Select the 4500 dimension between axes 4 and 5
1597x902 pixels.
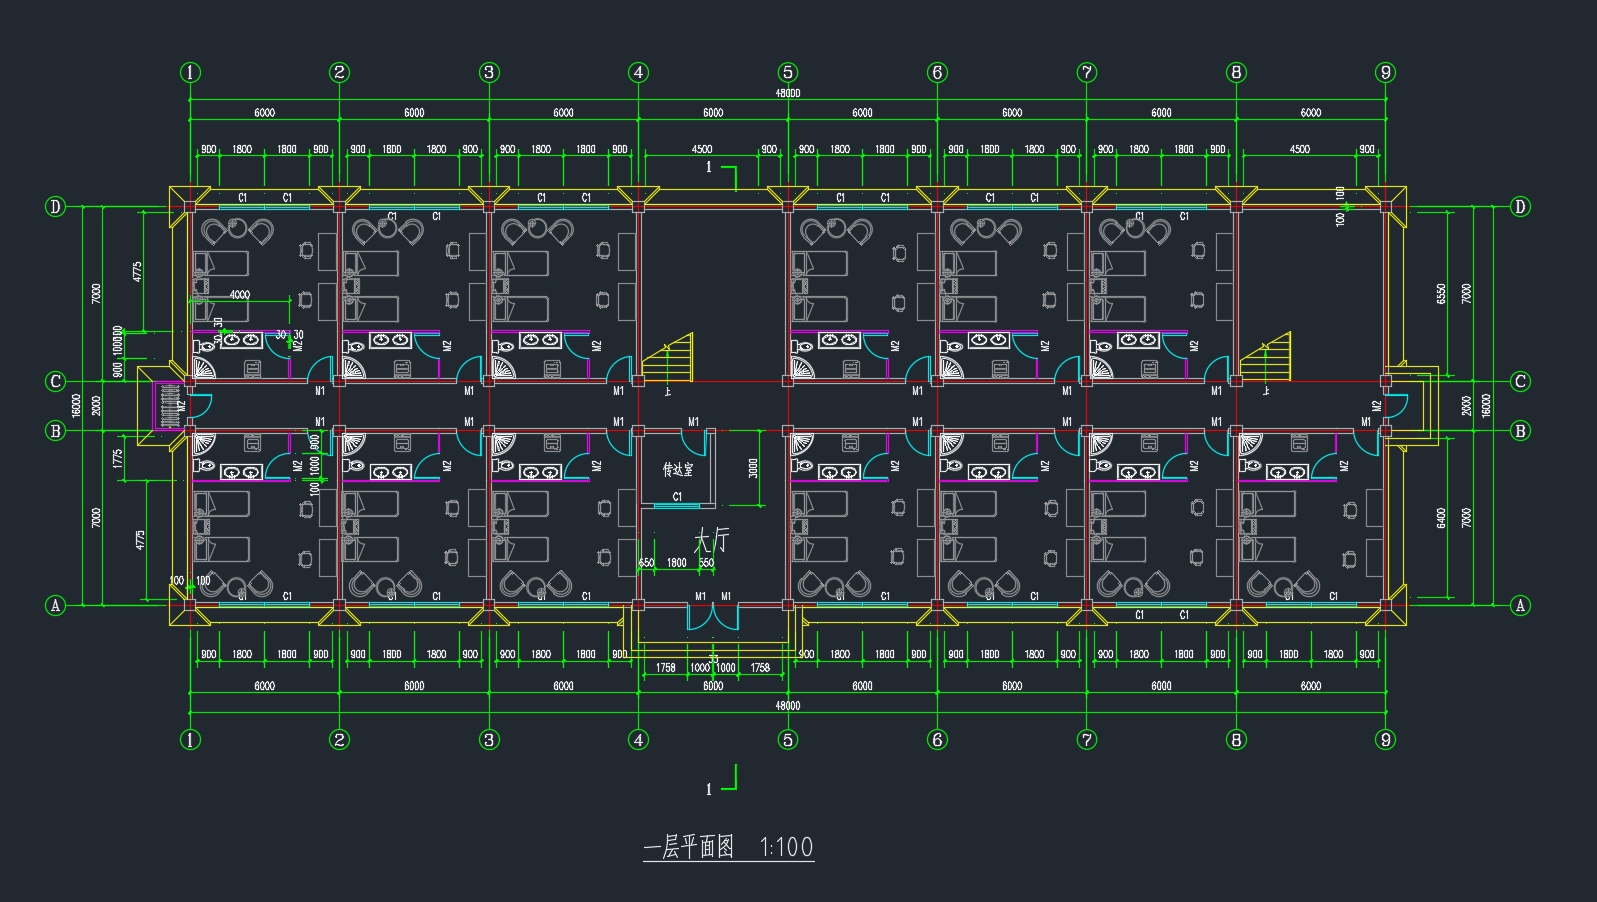(x=702, y=150)
